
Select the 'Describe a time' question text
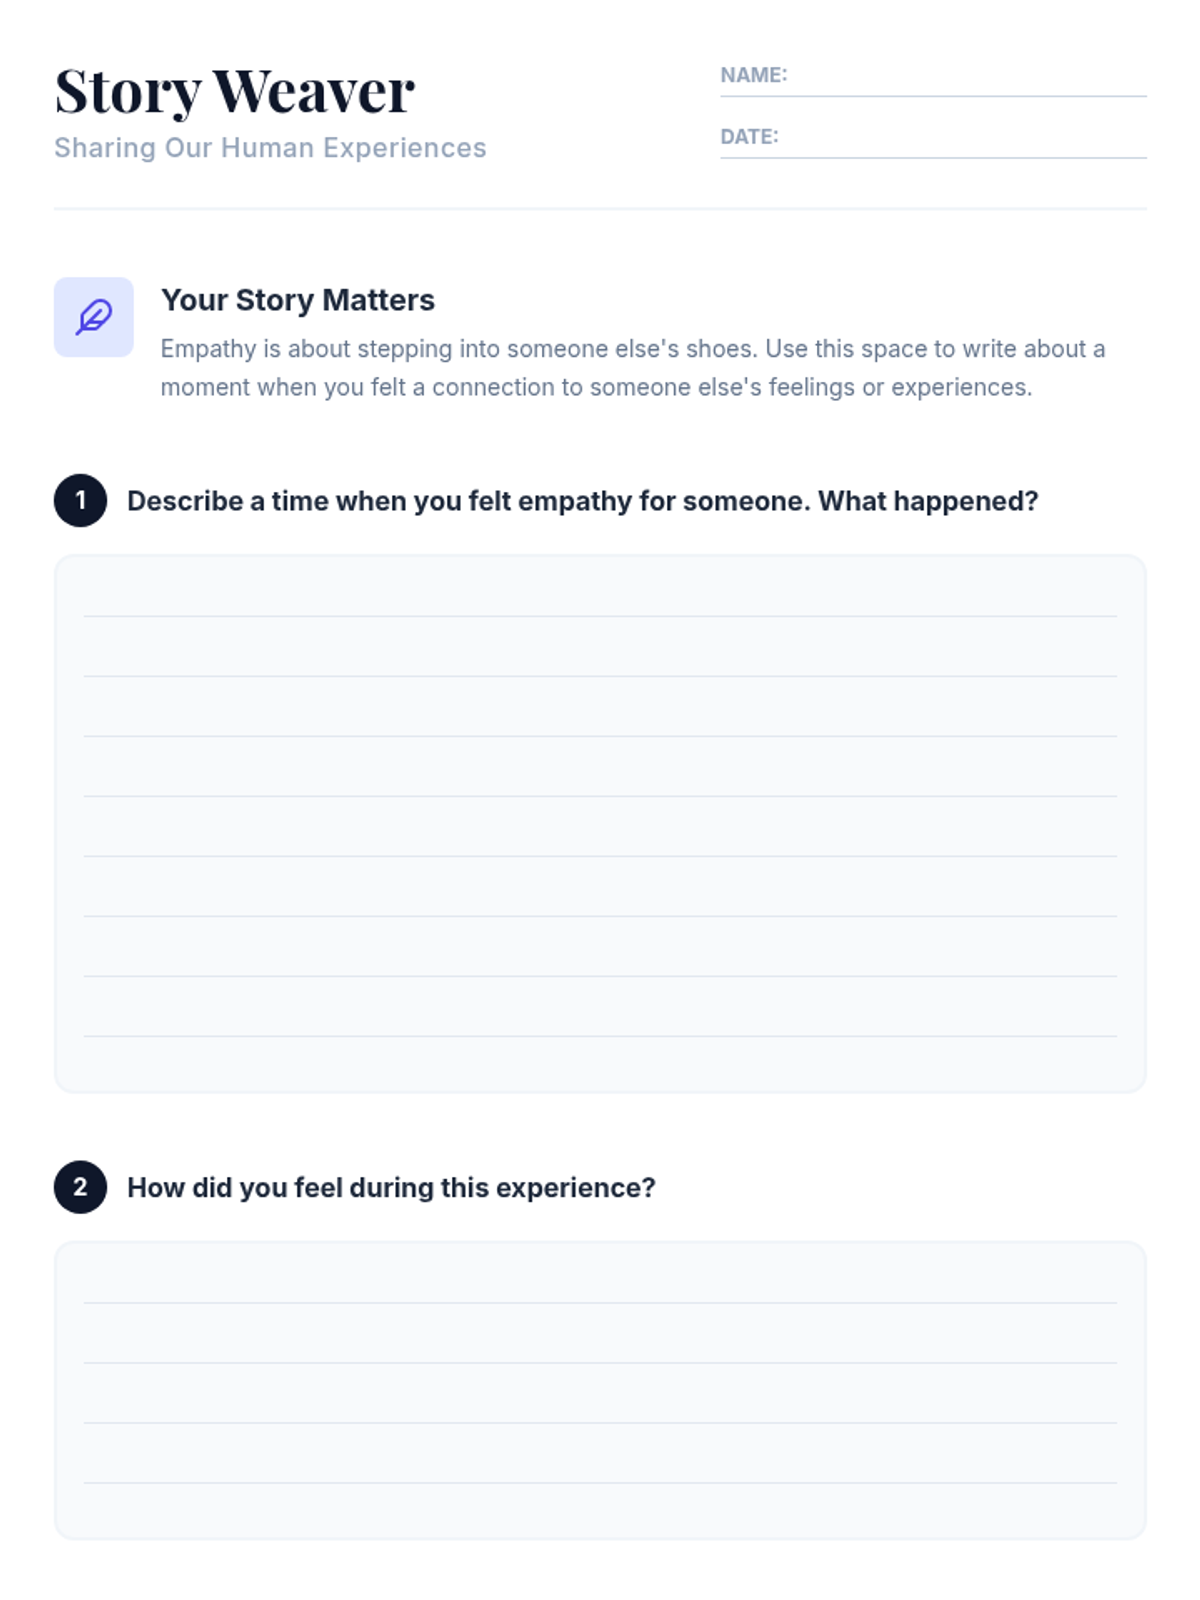coord(582,501)
